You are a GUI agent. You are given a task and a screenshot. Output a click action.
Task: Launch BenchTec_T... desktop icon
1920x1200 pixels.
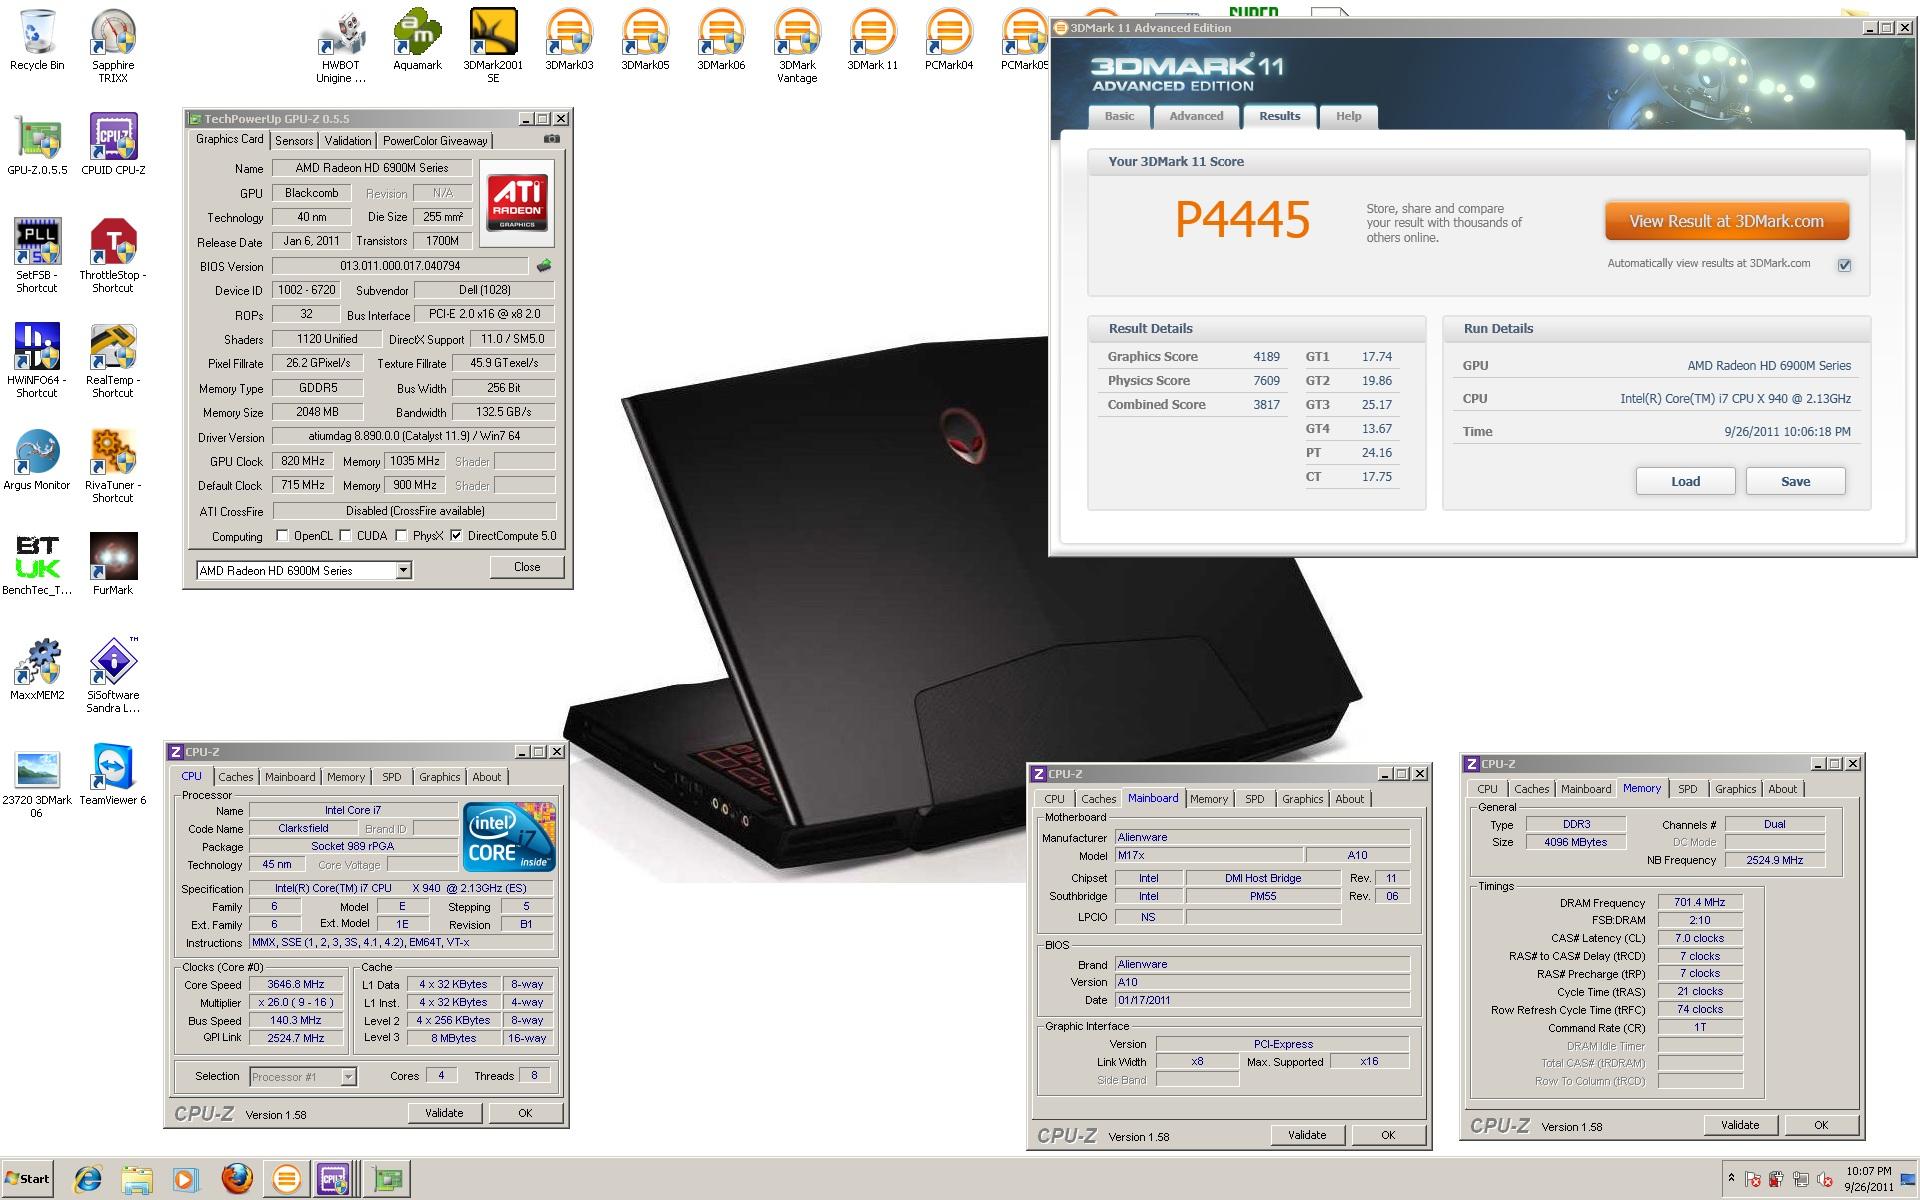(x=37, y=565)
